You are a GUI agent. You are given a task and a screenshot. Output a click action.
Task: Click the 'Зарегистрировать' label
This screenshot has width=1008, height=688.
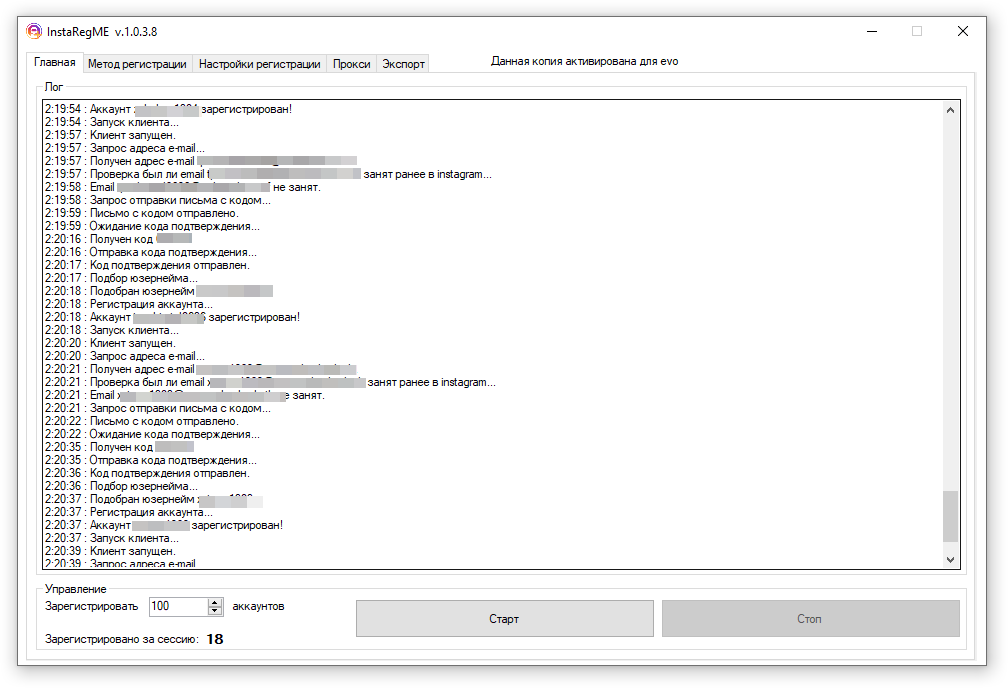(x=91, y=606)
